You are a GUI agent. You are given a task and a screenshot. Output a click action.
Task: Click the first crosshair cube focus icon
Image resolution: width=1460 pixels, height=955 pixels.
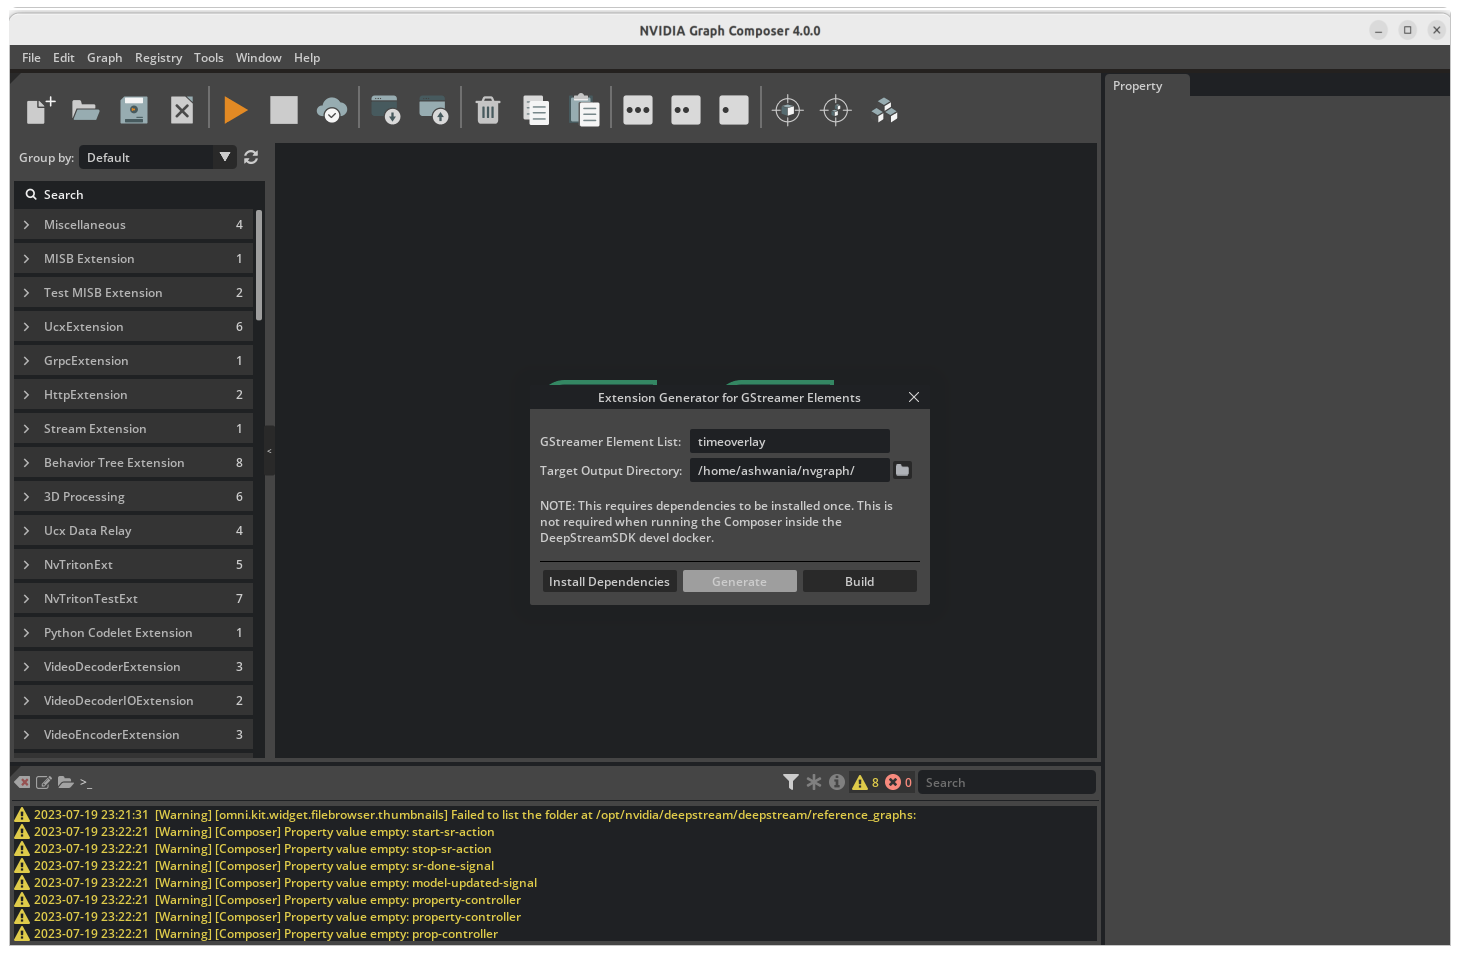788,110
